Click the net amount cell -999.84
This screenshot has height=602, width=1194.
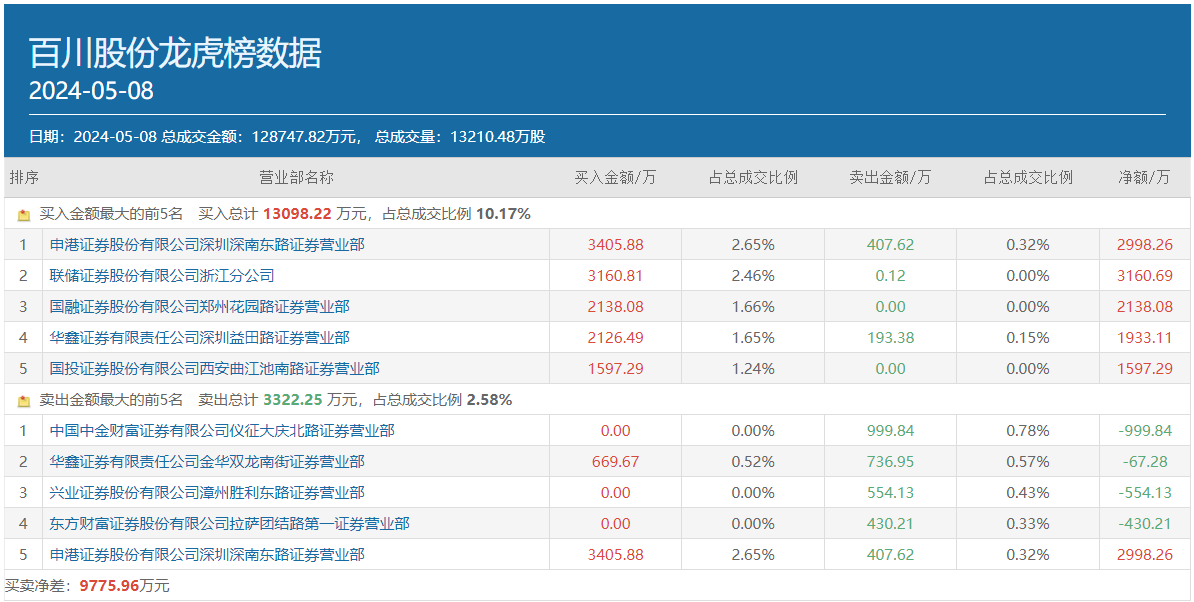pos(1145,431)
